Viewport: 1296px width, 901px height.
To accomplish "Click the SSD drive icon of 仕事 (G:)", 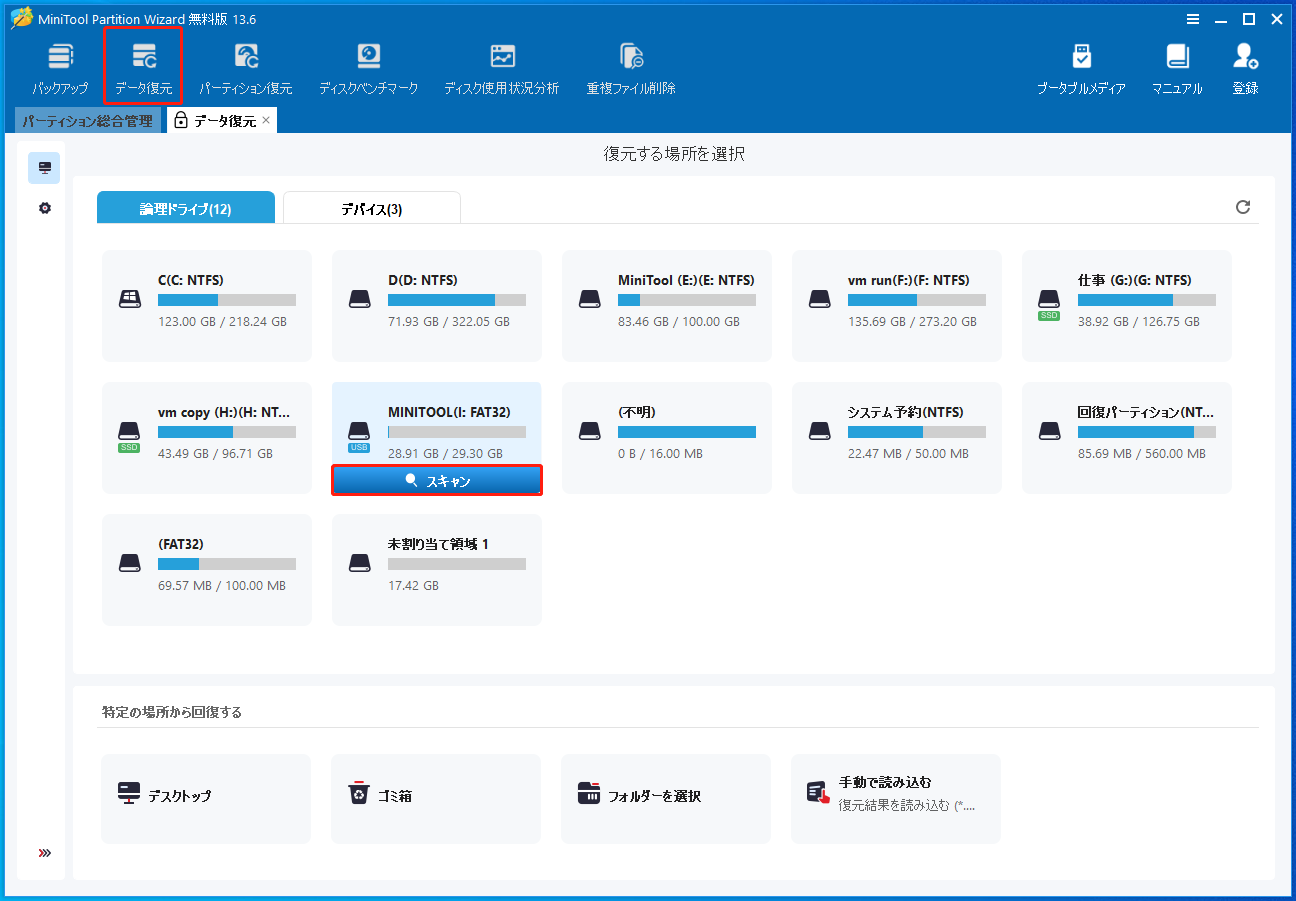I will [1049, 303].
